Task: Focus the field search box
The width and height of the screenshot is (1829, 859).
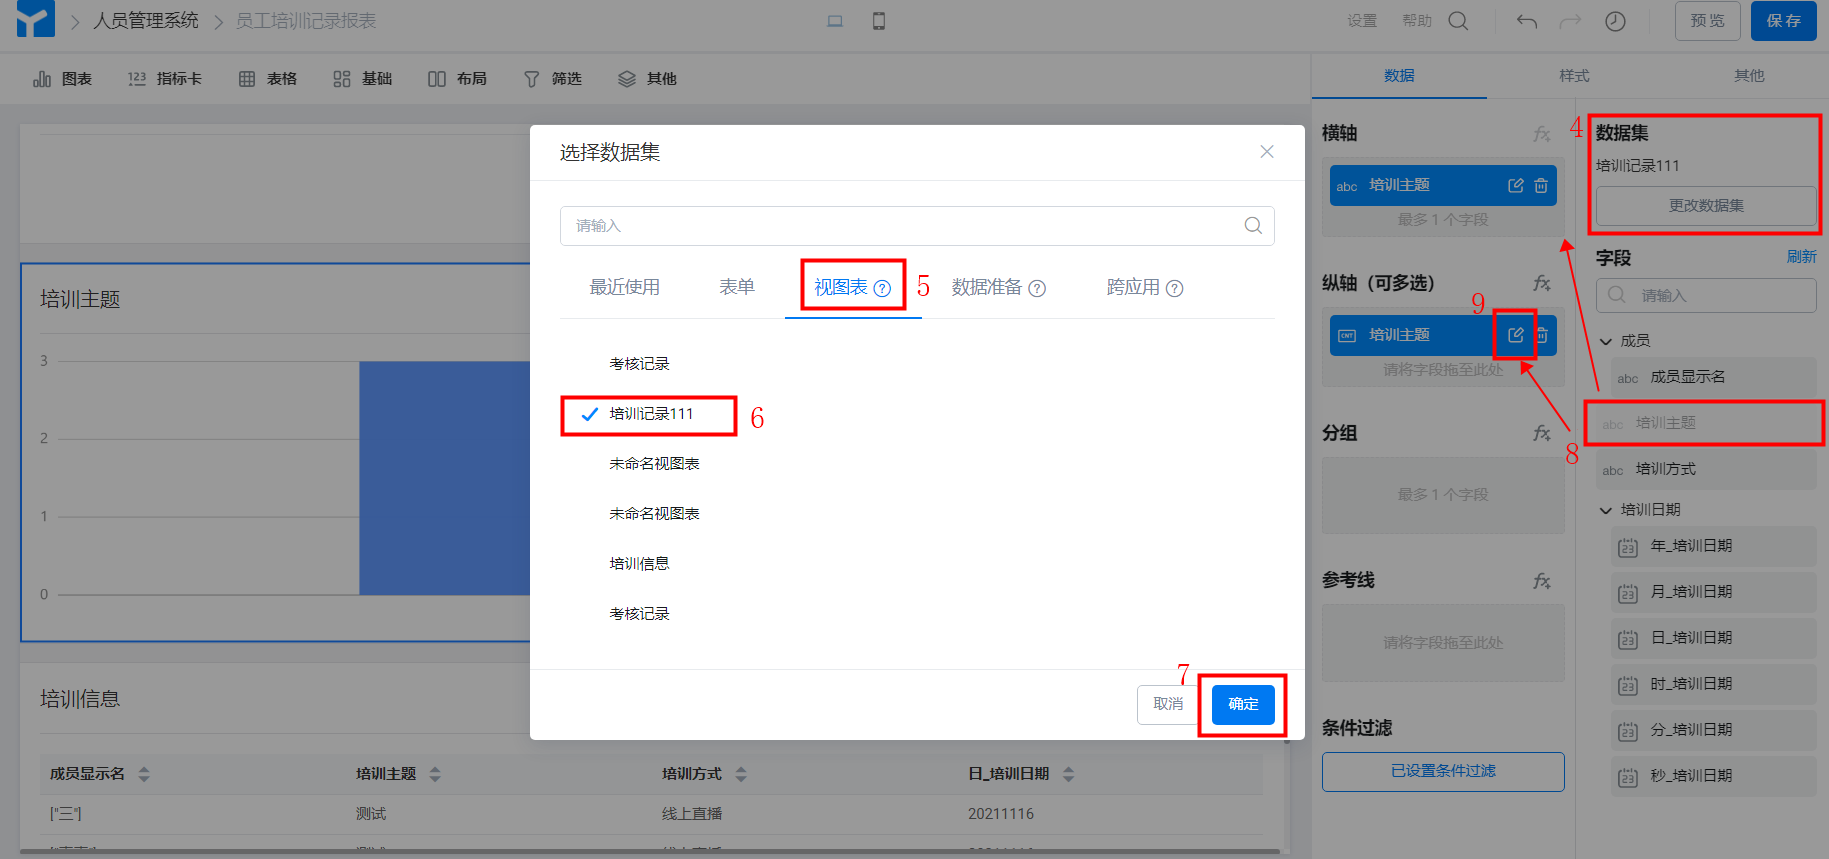Action: [x=1706, y=296]
